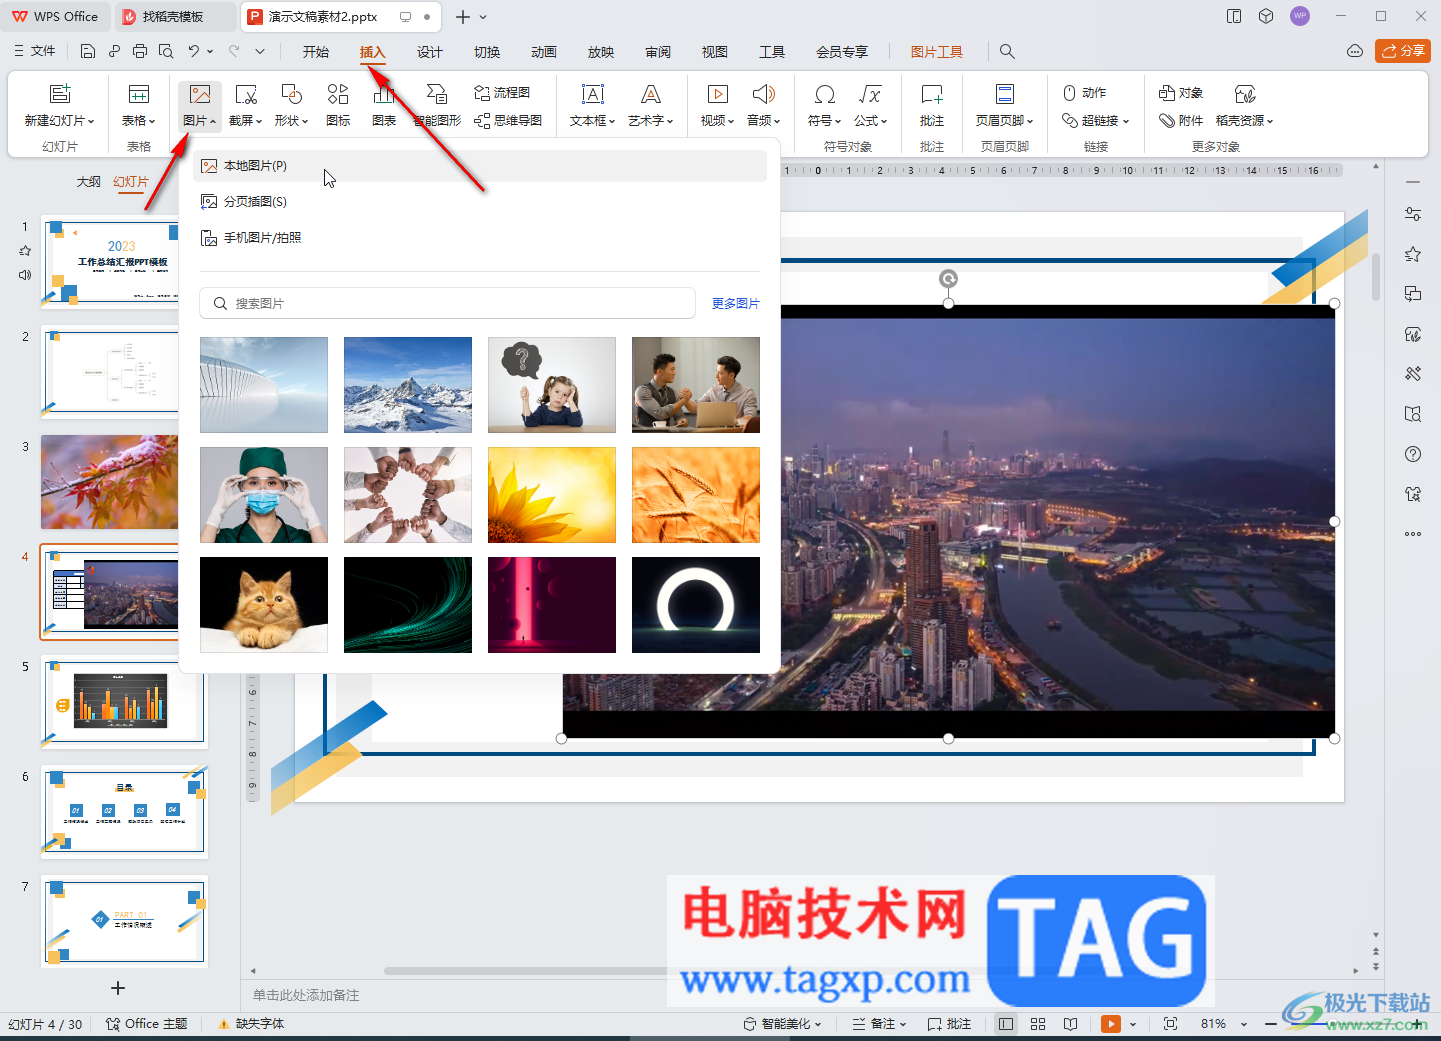
Task: Toggle Notes pane from status bar
Action: [873, 1024]
